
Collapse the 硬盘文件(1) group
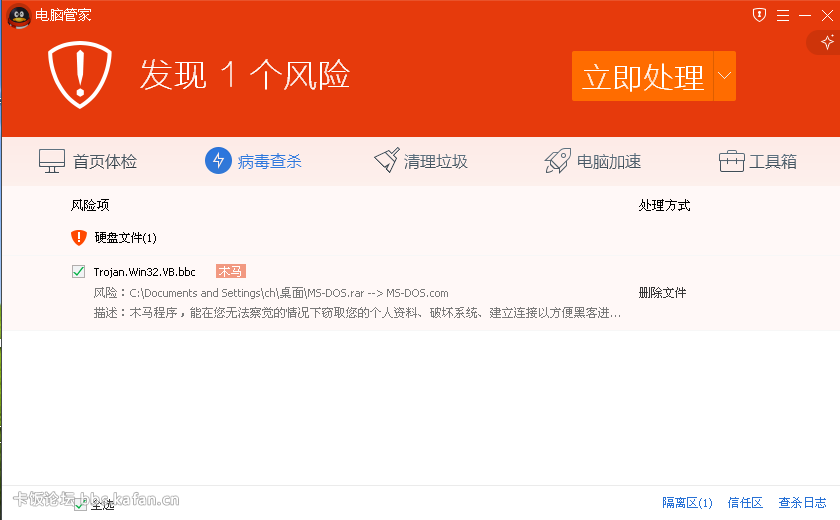tap(79, 238)
